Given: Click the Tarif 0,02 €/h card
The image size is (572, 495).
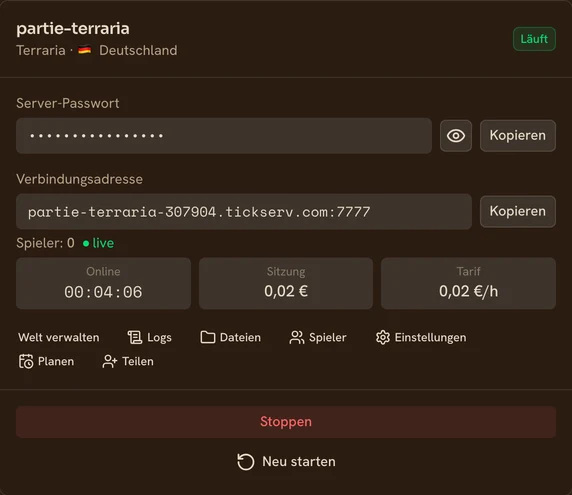Looking at the screenshot, I should coord(468,283).
